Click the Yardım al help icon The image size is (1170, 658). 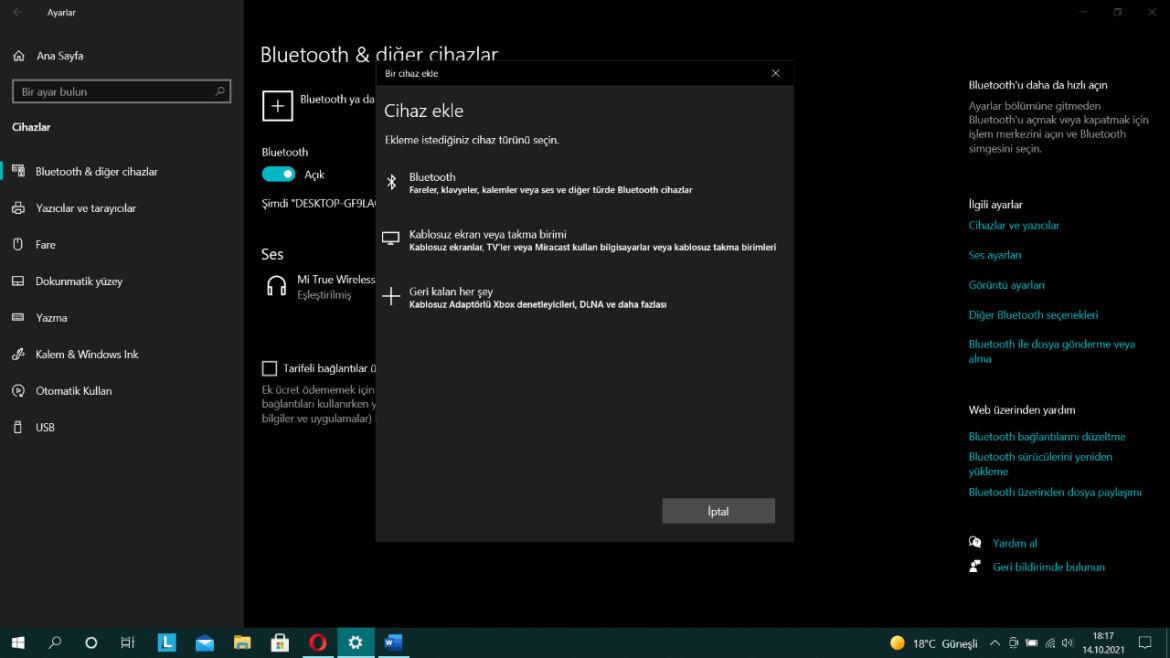click(x=975, y=541)
